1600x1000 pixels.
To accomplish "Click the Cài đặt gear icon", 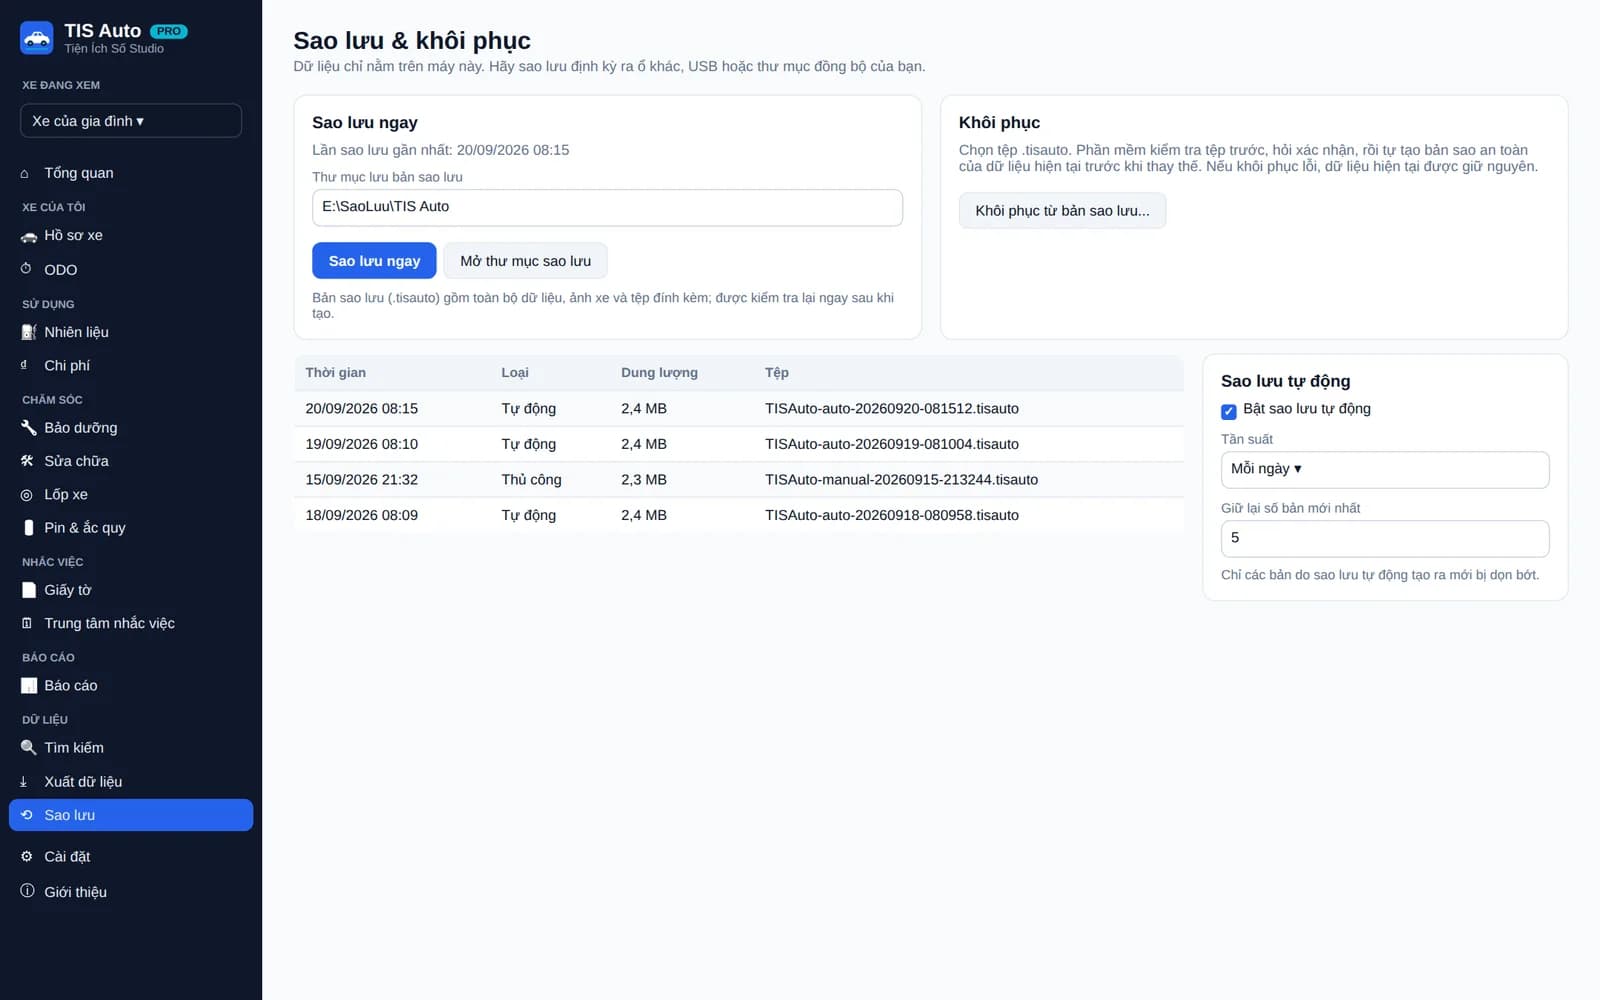I will coord(27,856).
